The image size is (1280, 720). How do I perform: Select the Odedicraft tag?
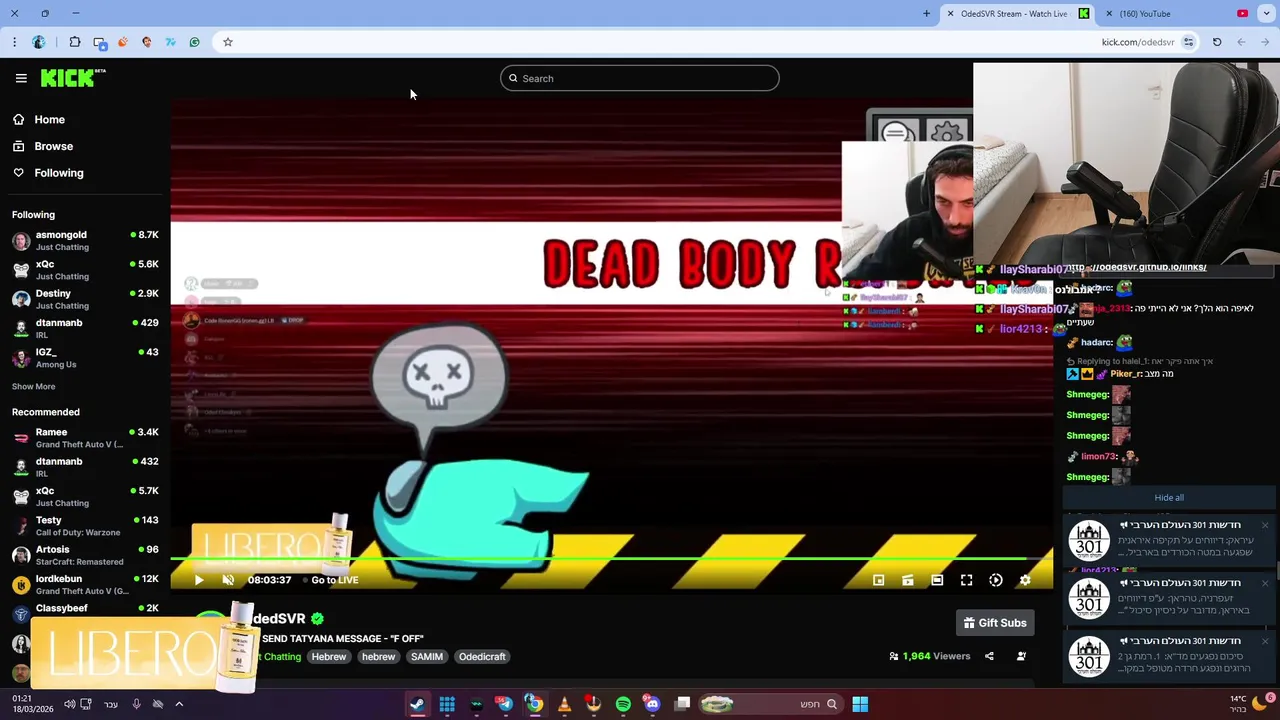[x=482, y=657]
